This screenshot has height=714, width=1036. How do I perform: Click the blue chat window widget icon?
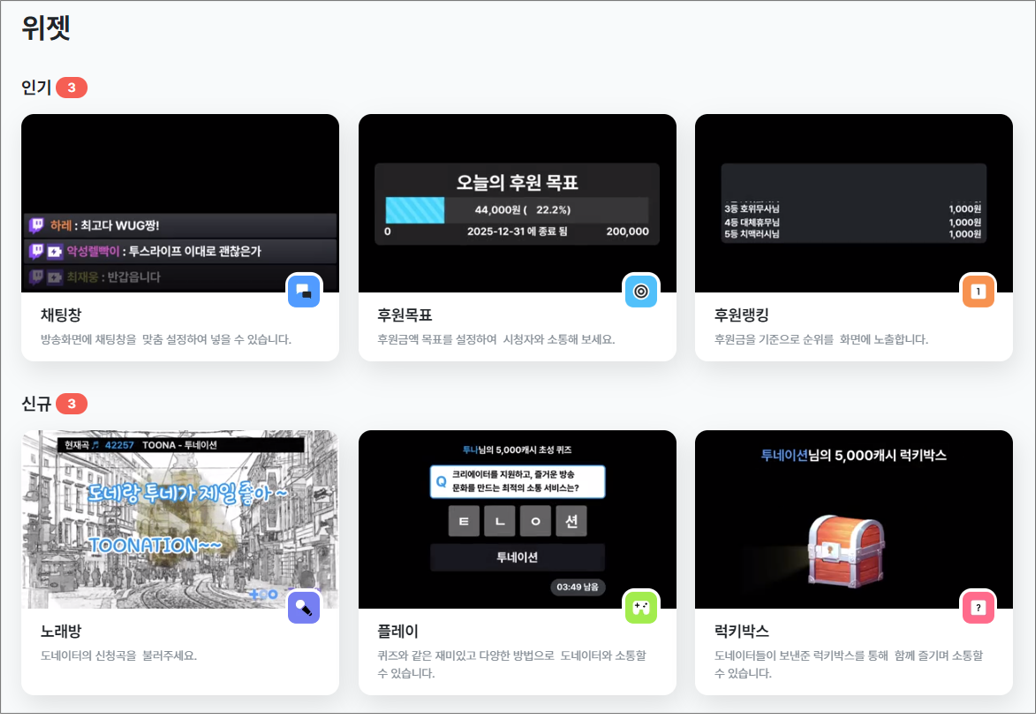pos(304,291)
